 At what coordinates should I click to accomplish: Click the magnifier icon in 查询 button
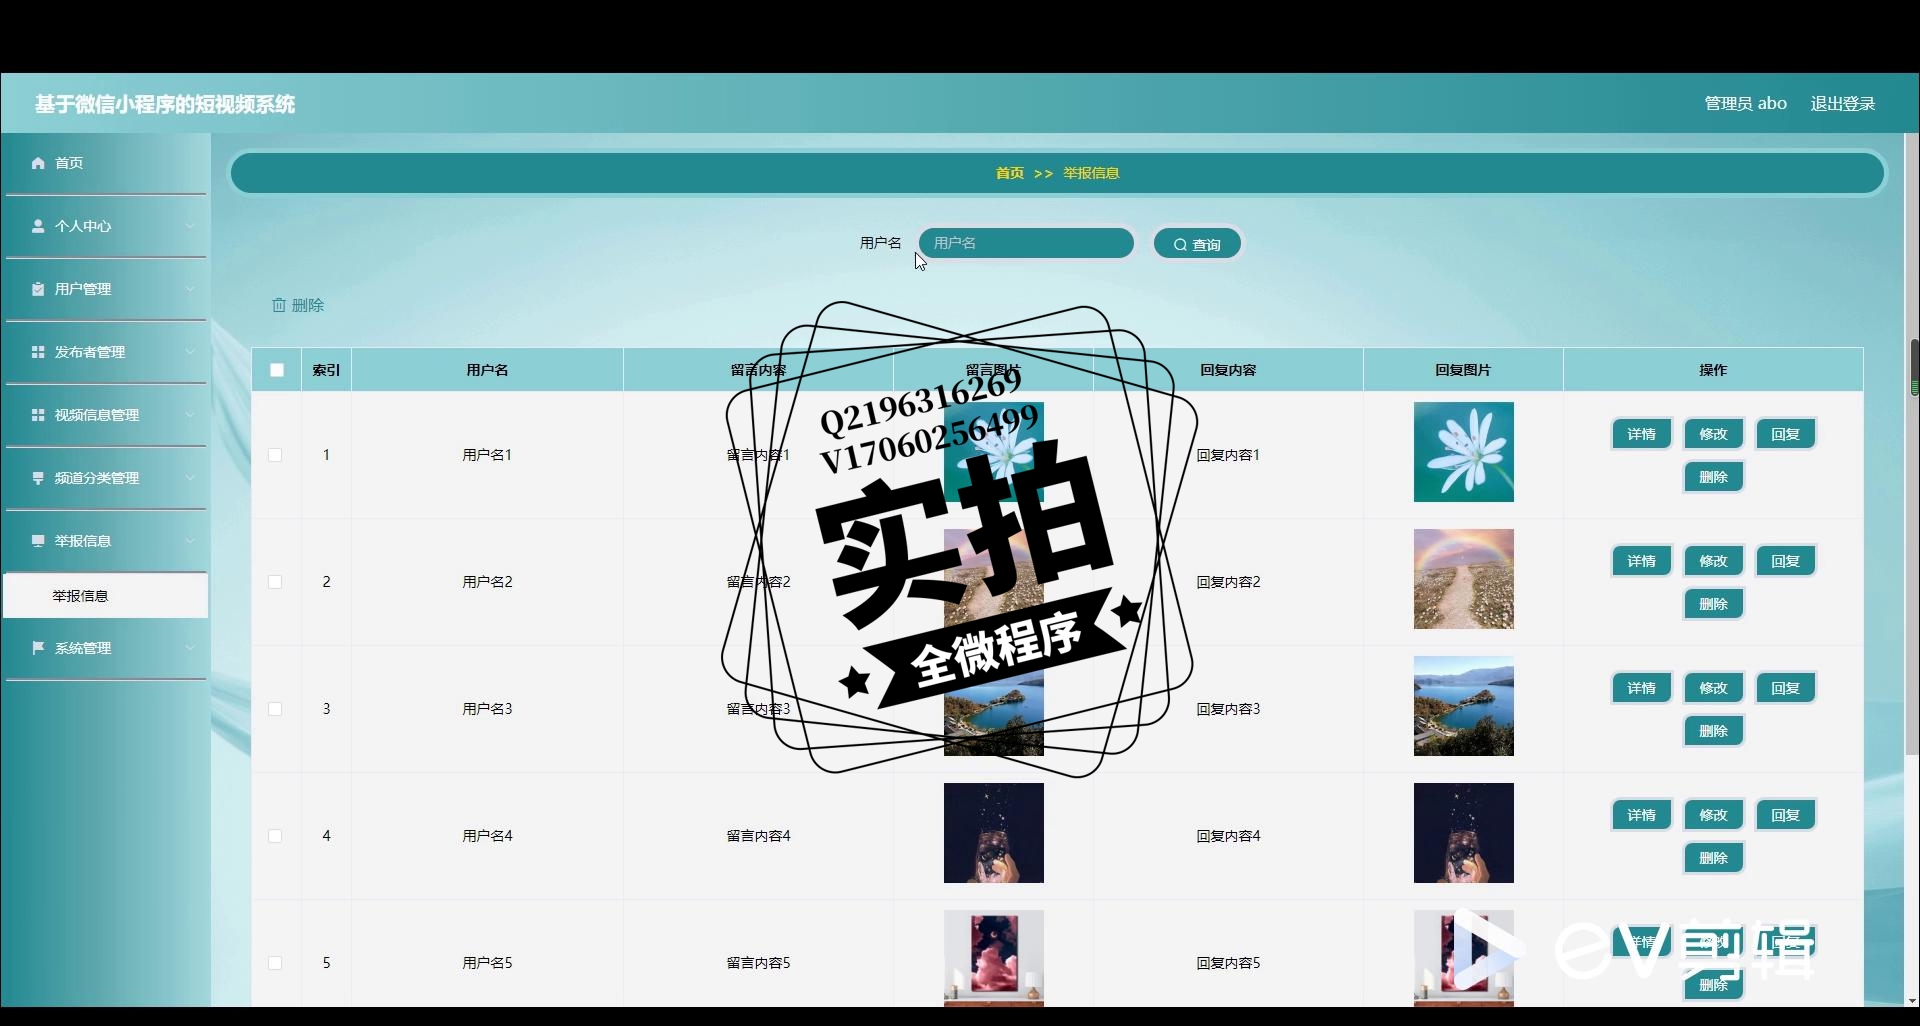pos(1180,244)
